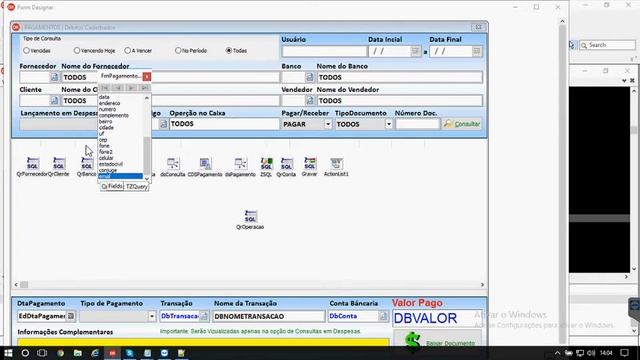This screenshot has height=360, width=640.
Task: Select the dsPagamento datasource component
Action: [240, 163]
